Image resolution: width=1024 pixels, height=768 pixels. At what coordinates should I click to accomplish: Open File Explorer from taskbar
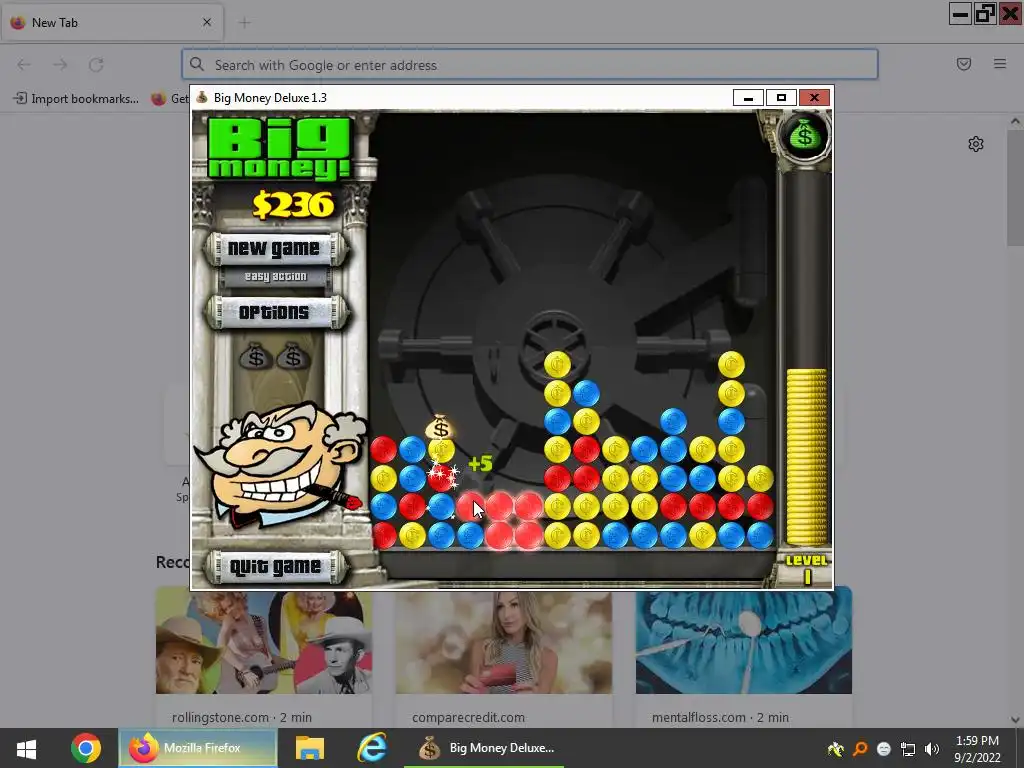coord(310,748)
